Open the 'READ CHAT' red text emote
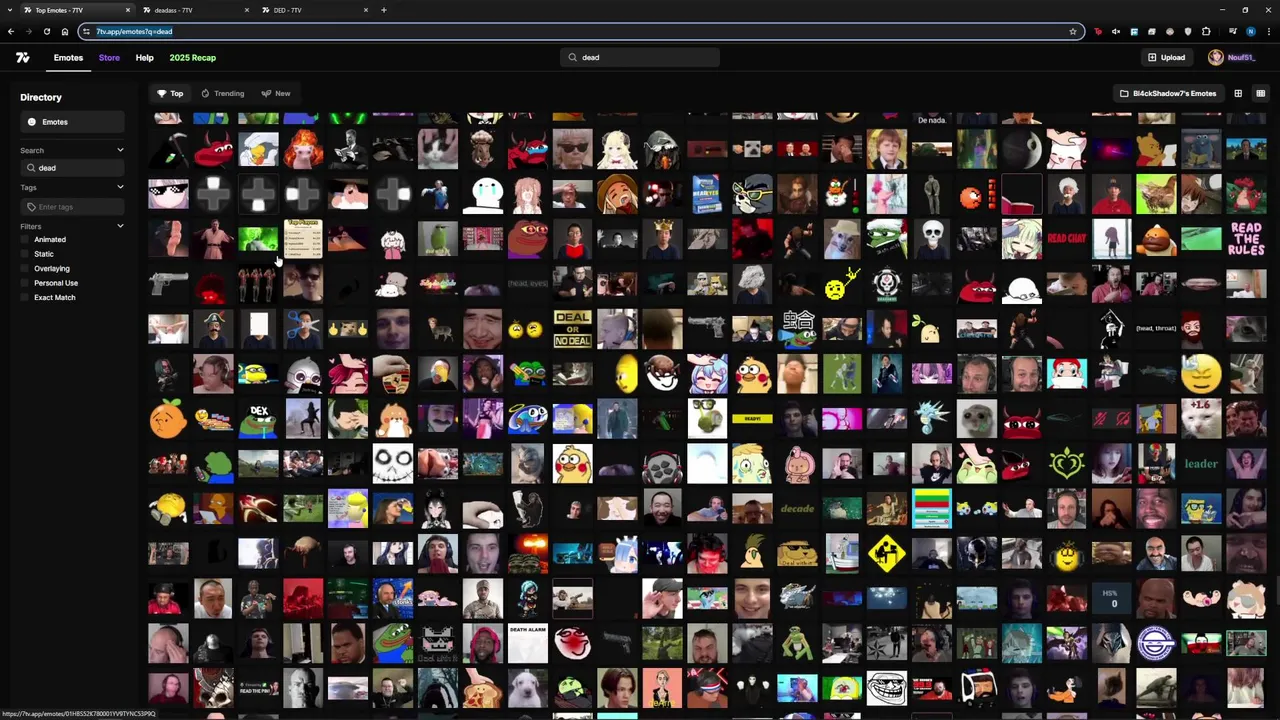 1066,239
